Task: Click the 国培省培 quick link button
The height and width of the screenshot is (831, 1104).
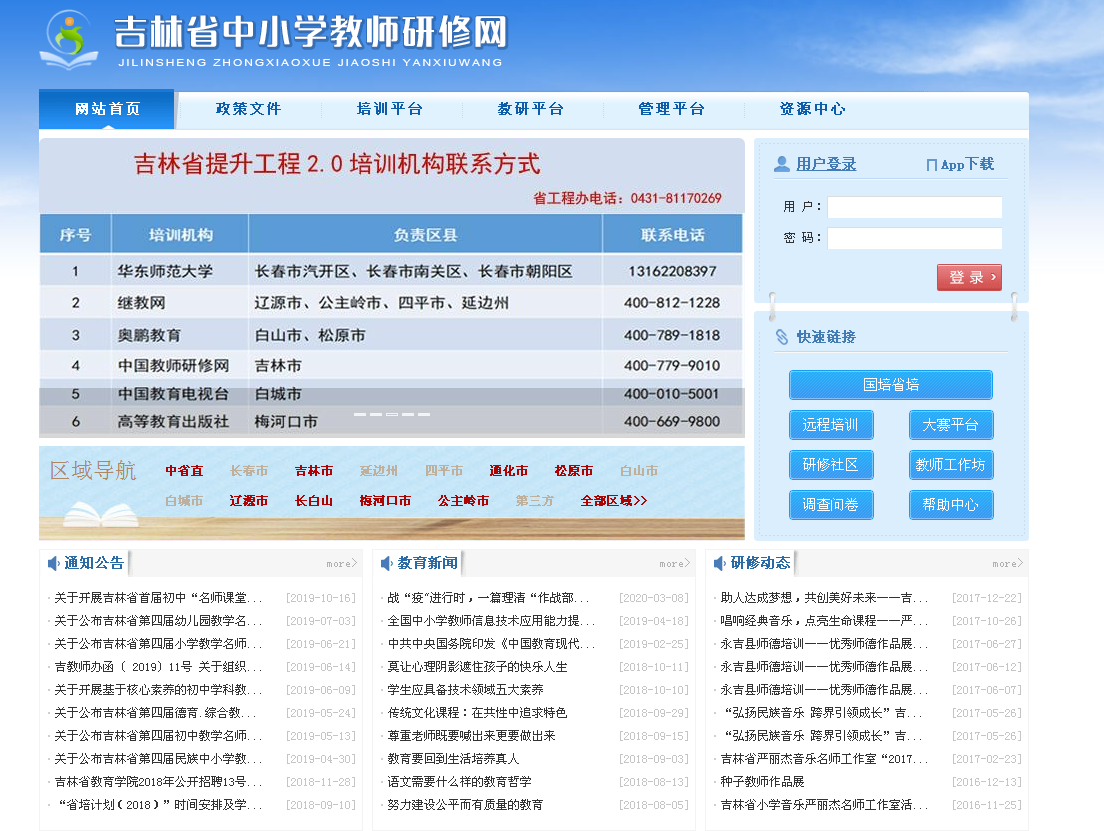Action: click(890, 385)
